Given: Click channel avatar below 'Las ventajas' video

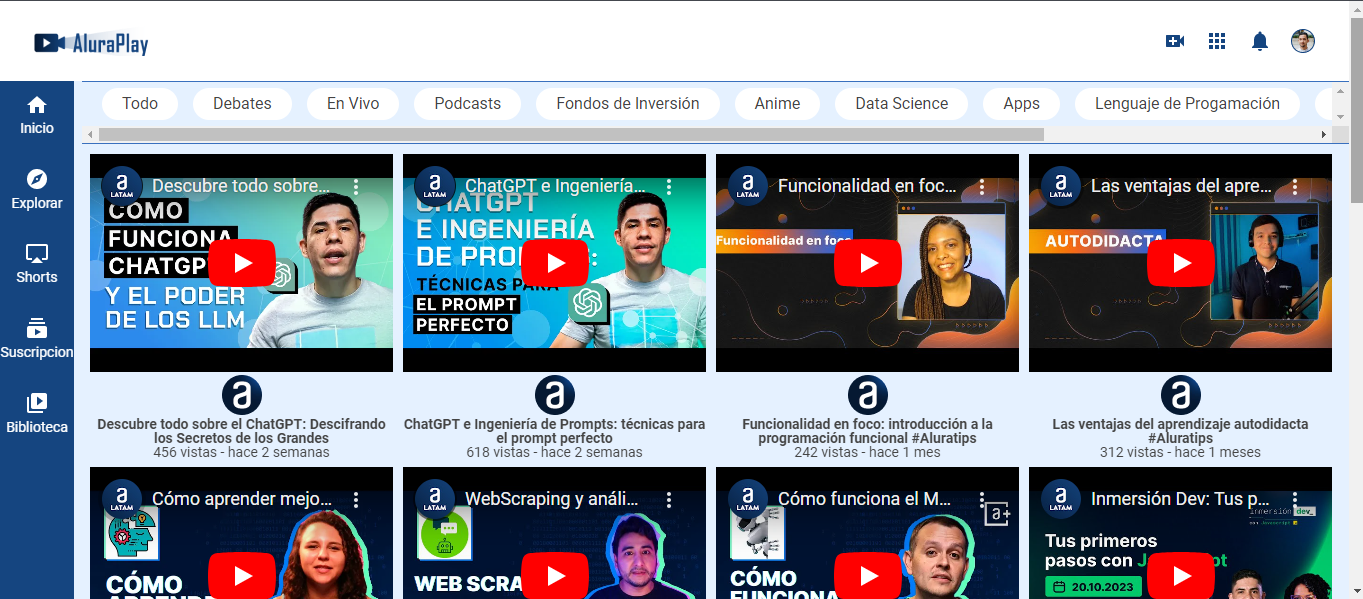Looking at the screenshot, I should (1181, 395).
